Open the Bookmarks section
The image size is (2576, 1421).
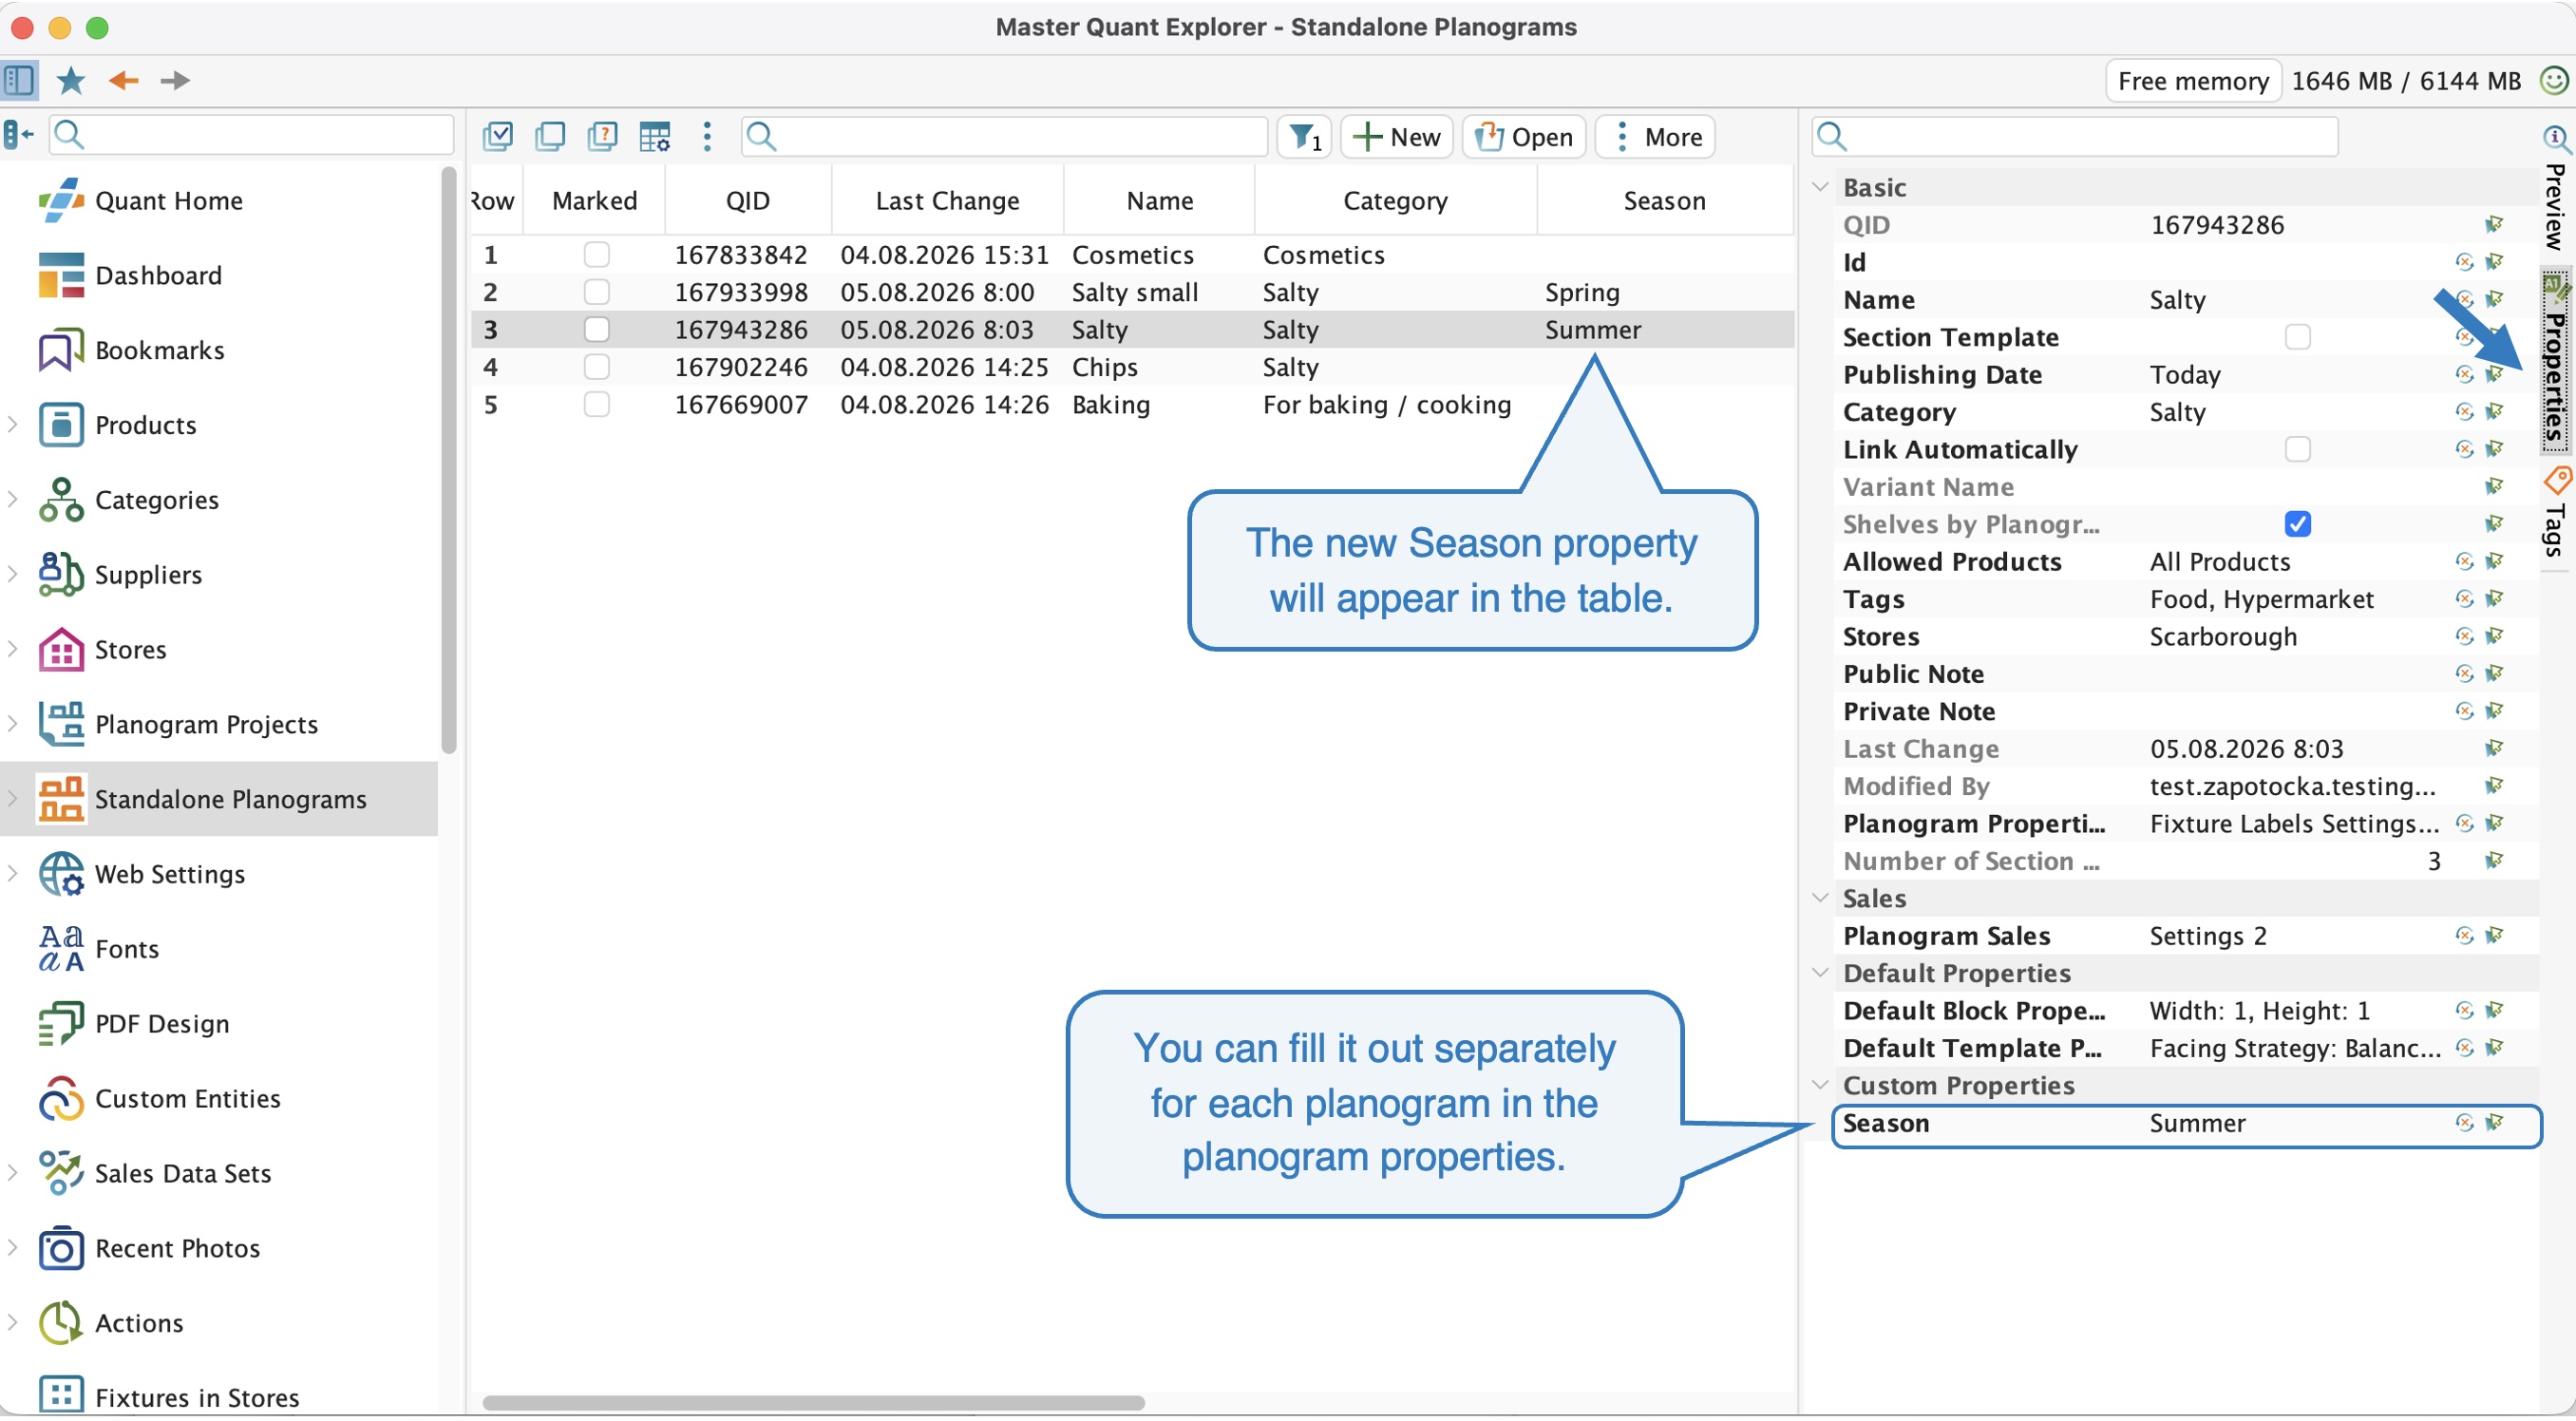click(x=160, y=351)
